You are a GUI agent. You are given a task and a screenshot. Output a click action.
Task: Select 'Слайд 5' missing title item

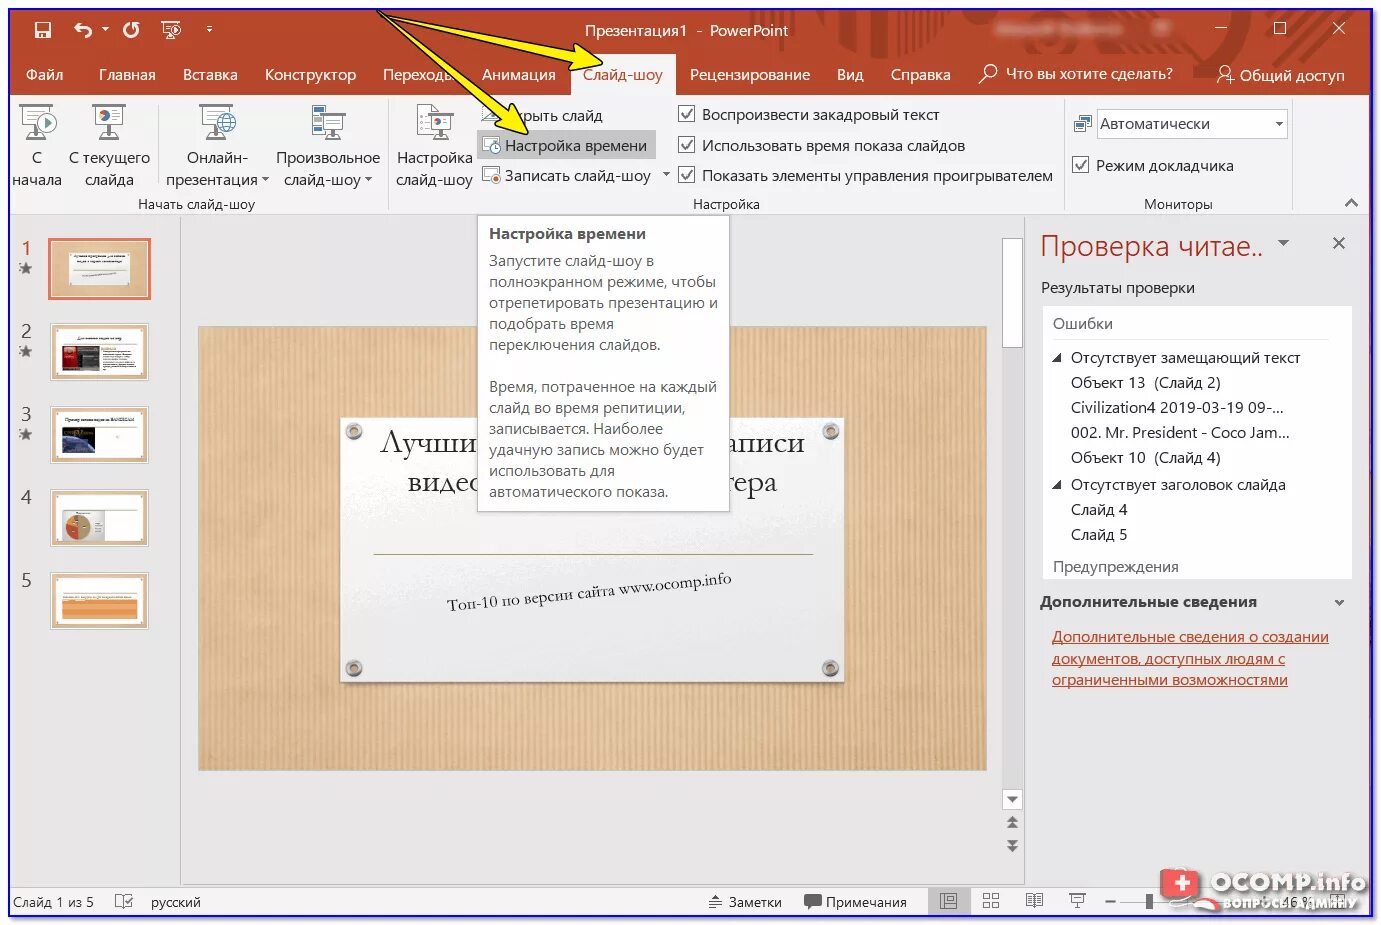pyautogui.click(x=1099, y=534)
